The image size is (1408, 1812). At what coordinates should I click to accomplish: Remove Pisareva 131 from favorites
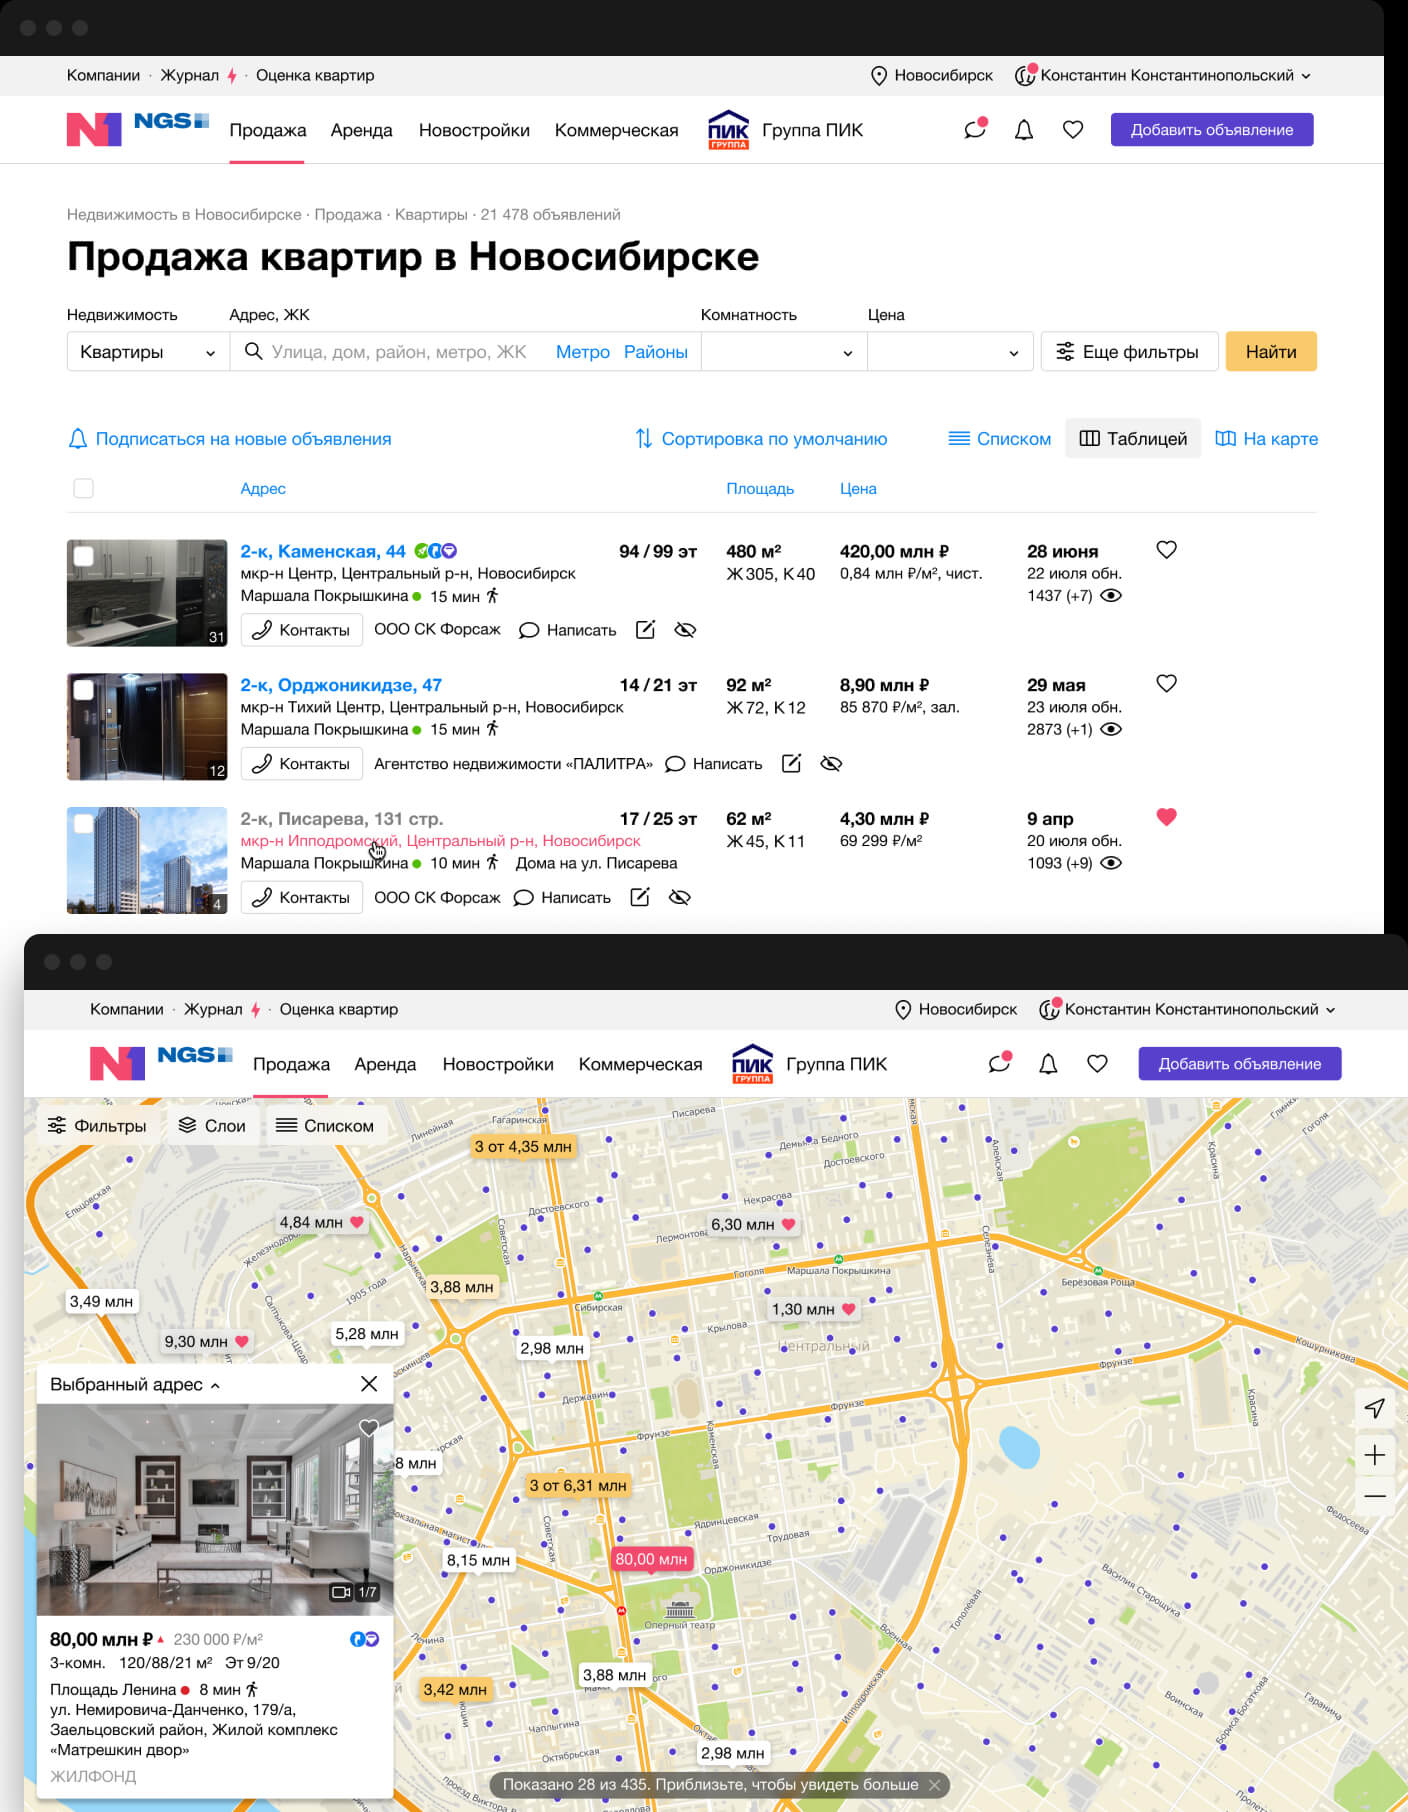pos(1166,817)
